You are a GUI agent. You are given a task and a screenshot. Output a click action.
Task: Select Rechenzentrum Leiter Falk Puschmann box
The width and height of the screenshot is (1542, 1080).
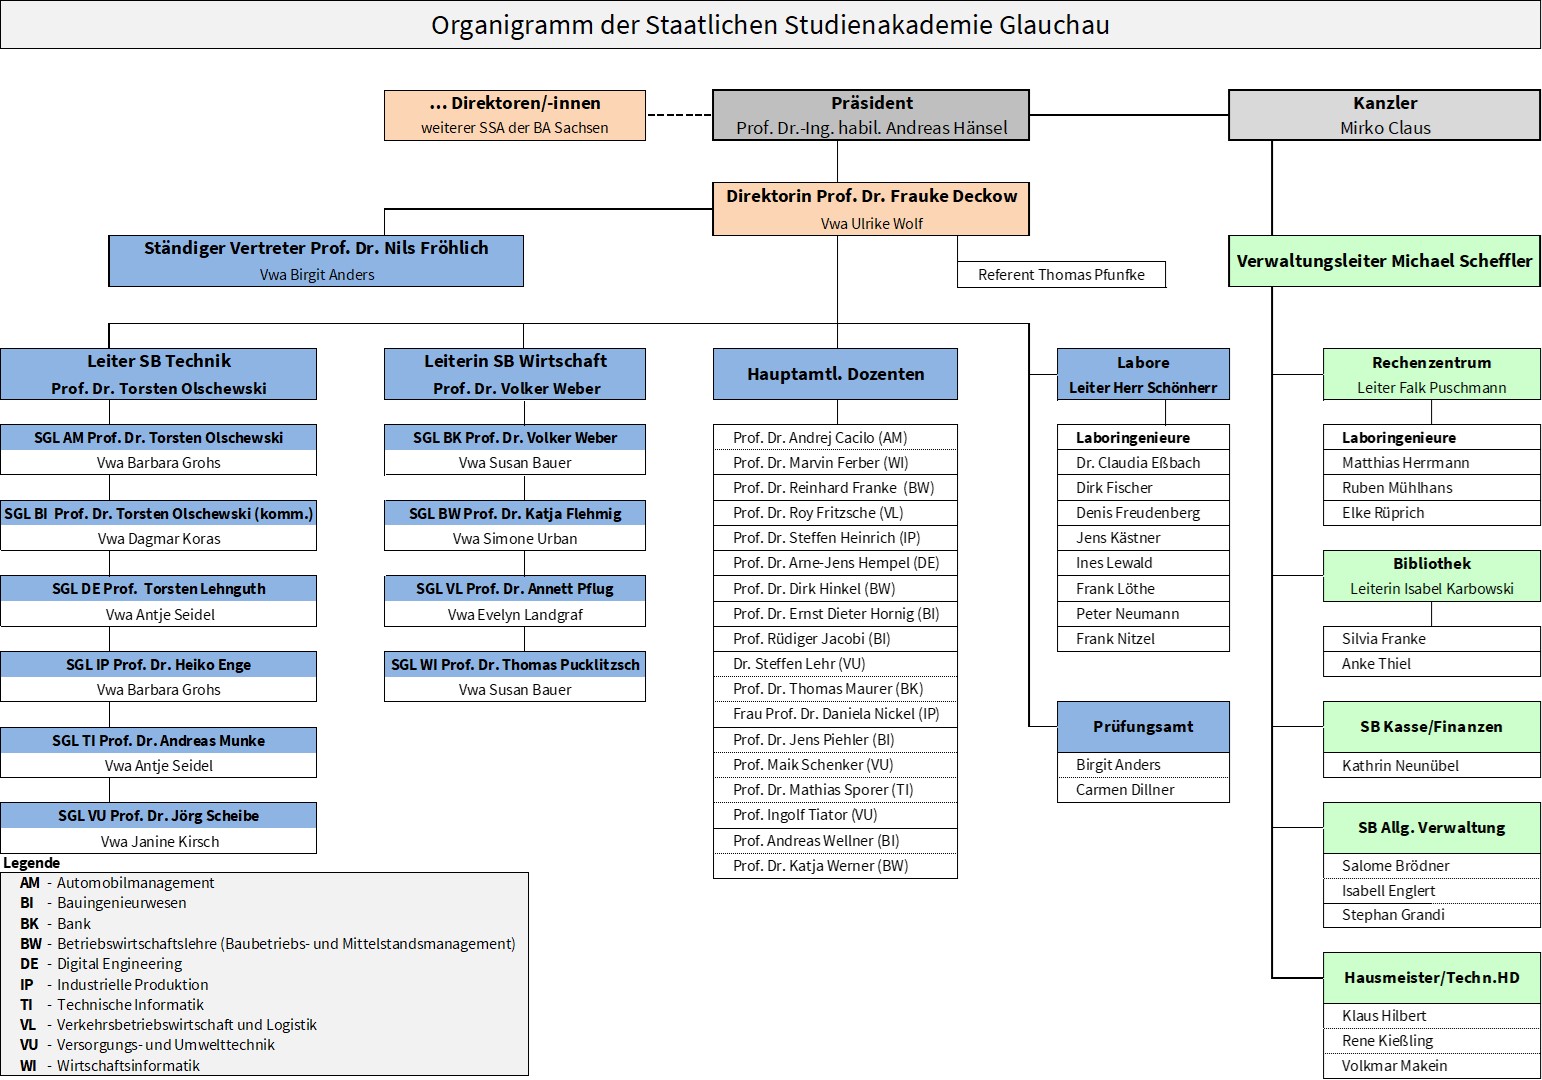[1432, 374]
